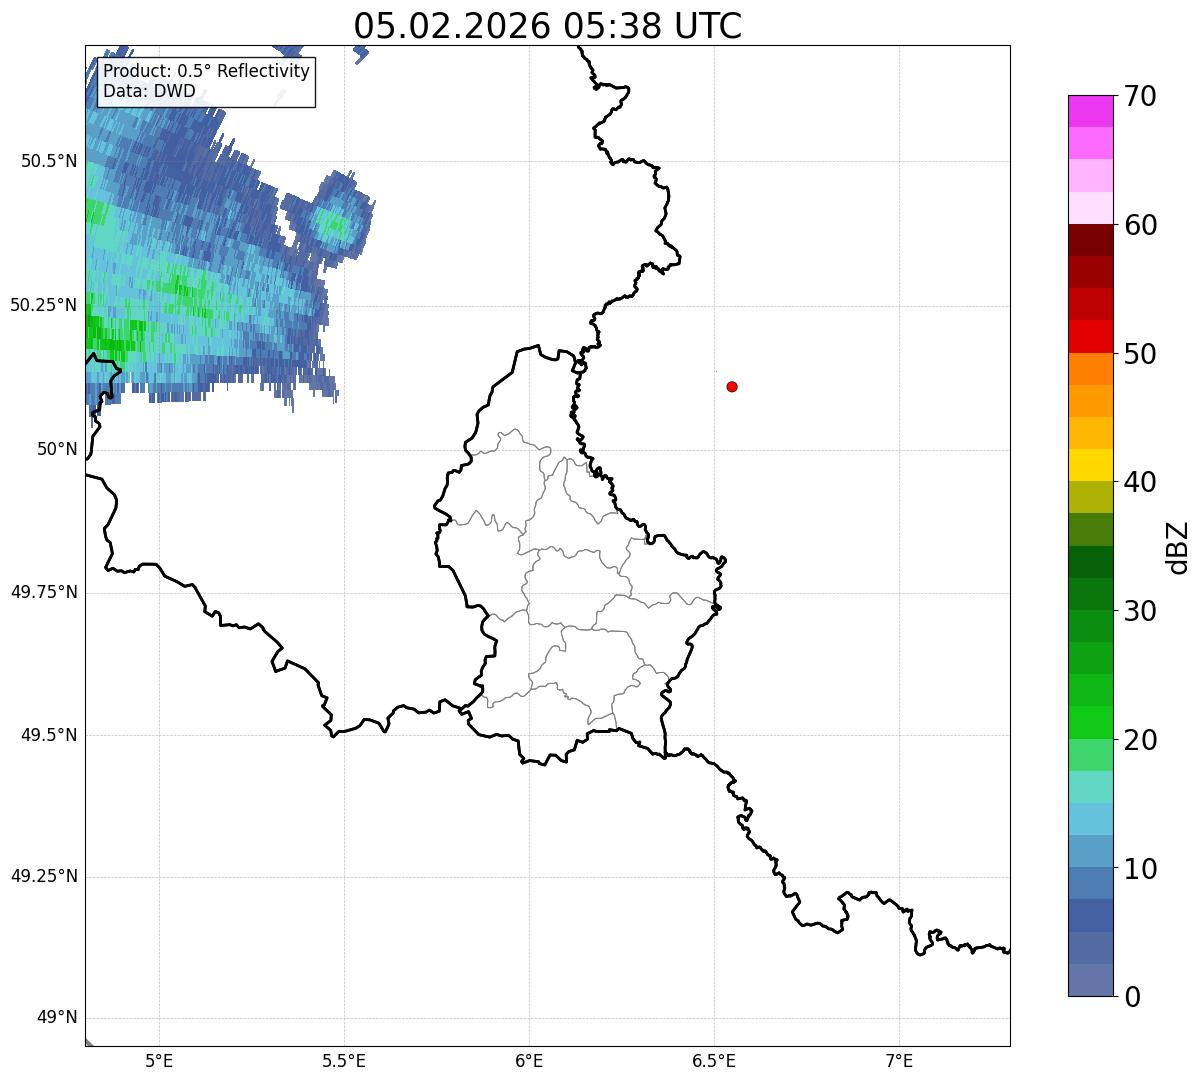Click the 5.5°E longitude label
1202x1081 pixels.
pos(344,1061)
